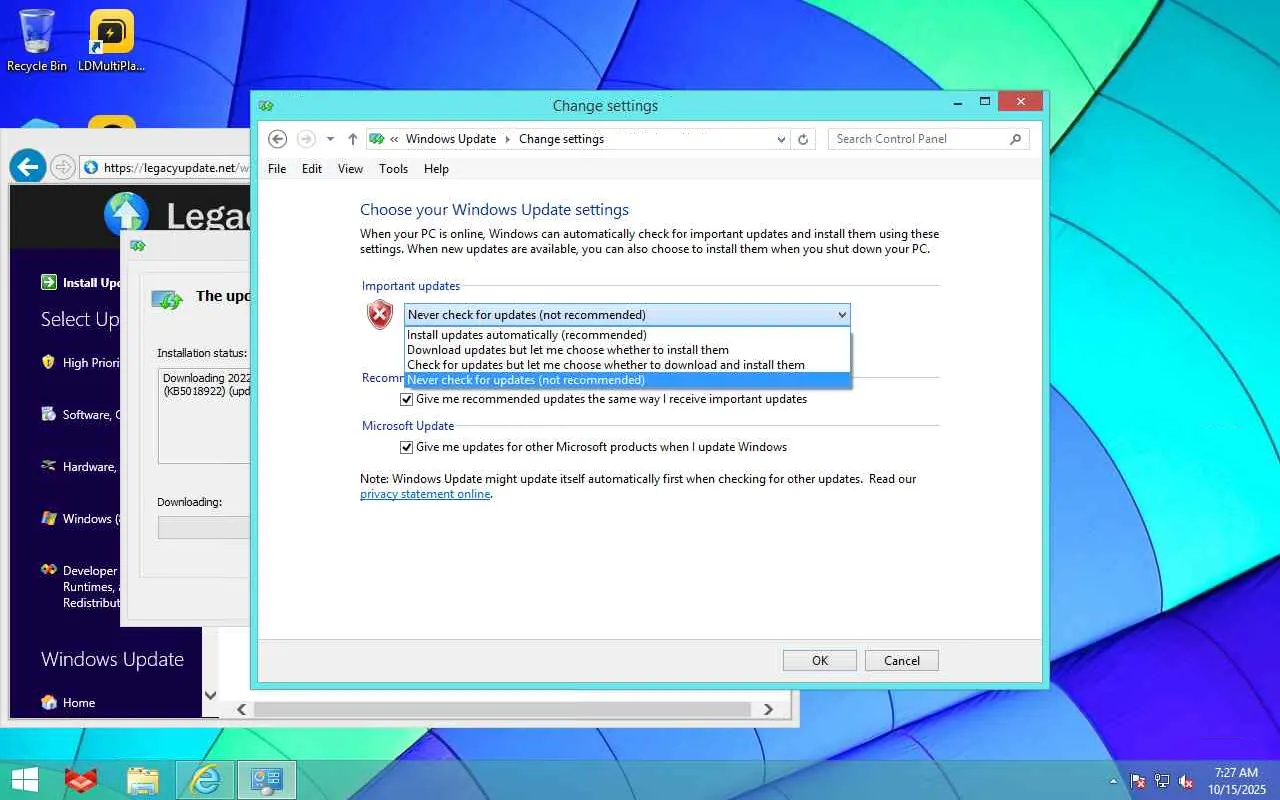Open the View menu
This screenshot has height=800, width=1280.
(350, 169)
